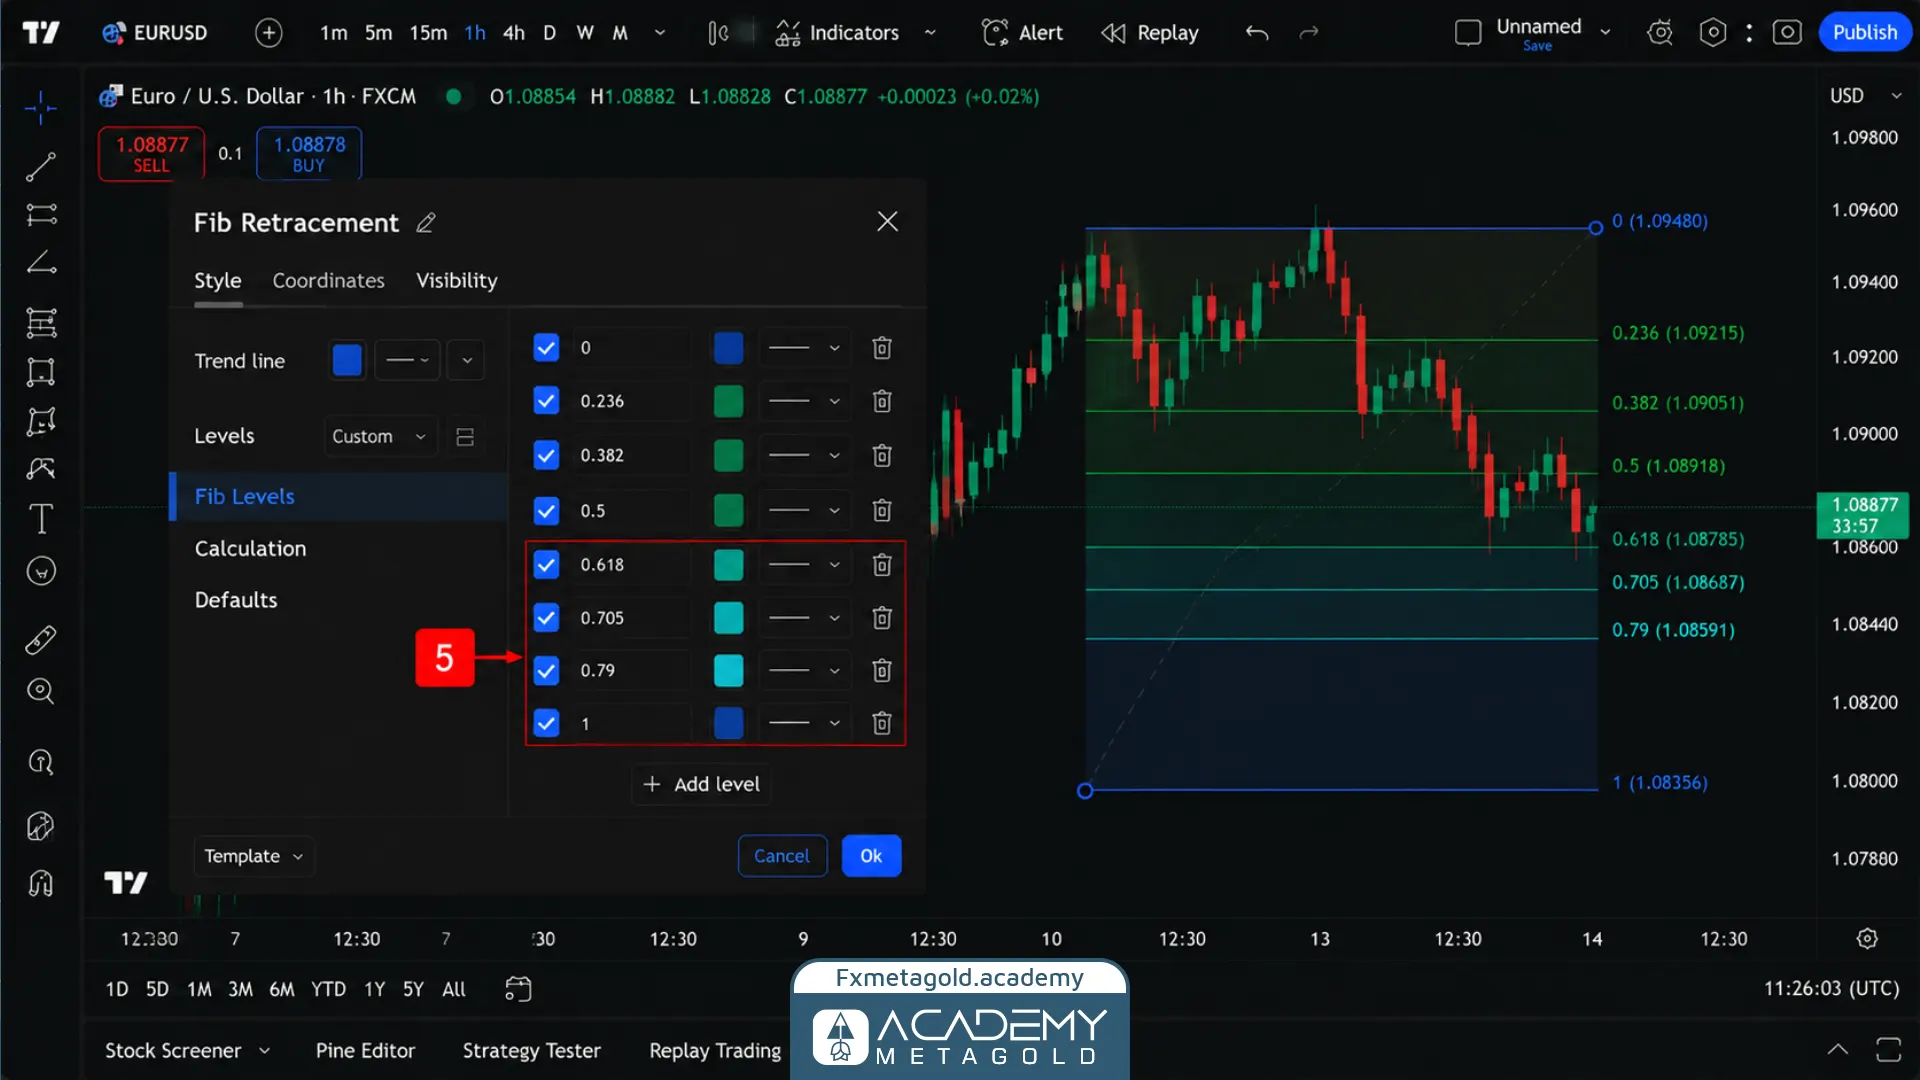Open the emoji and icons tool
Screen dimensions: 1920x1080
click(41, 571)
